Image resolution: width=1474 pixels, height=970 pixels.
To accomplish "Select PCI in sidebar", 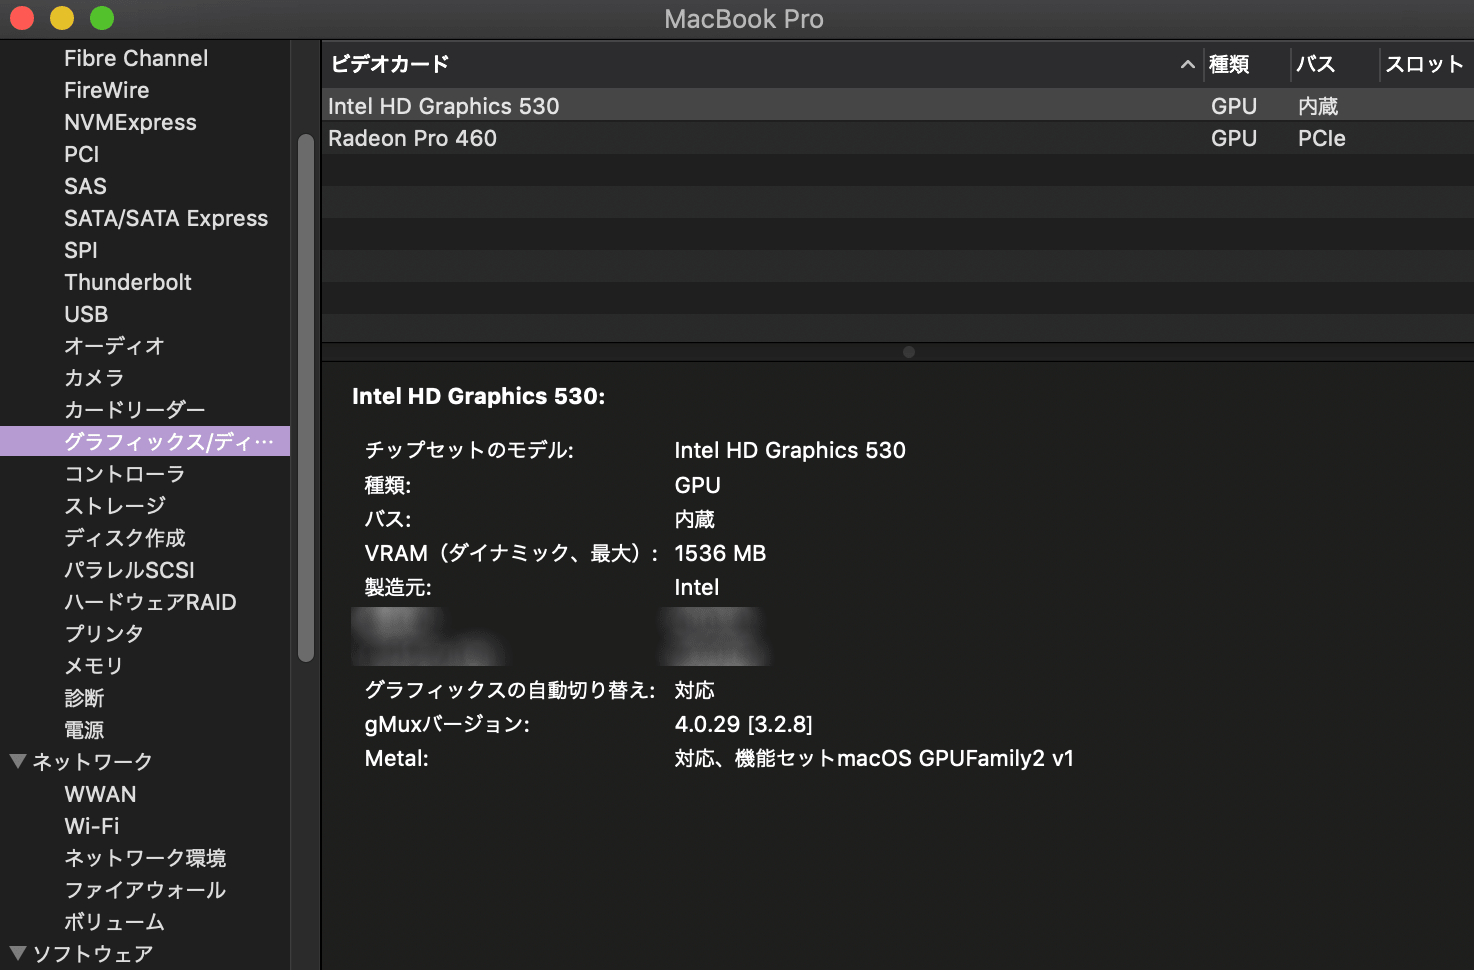I will pyautogui.click(x=82, y=154).
